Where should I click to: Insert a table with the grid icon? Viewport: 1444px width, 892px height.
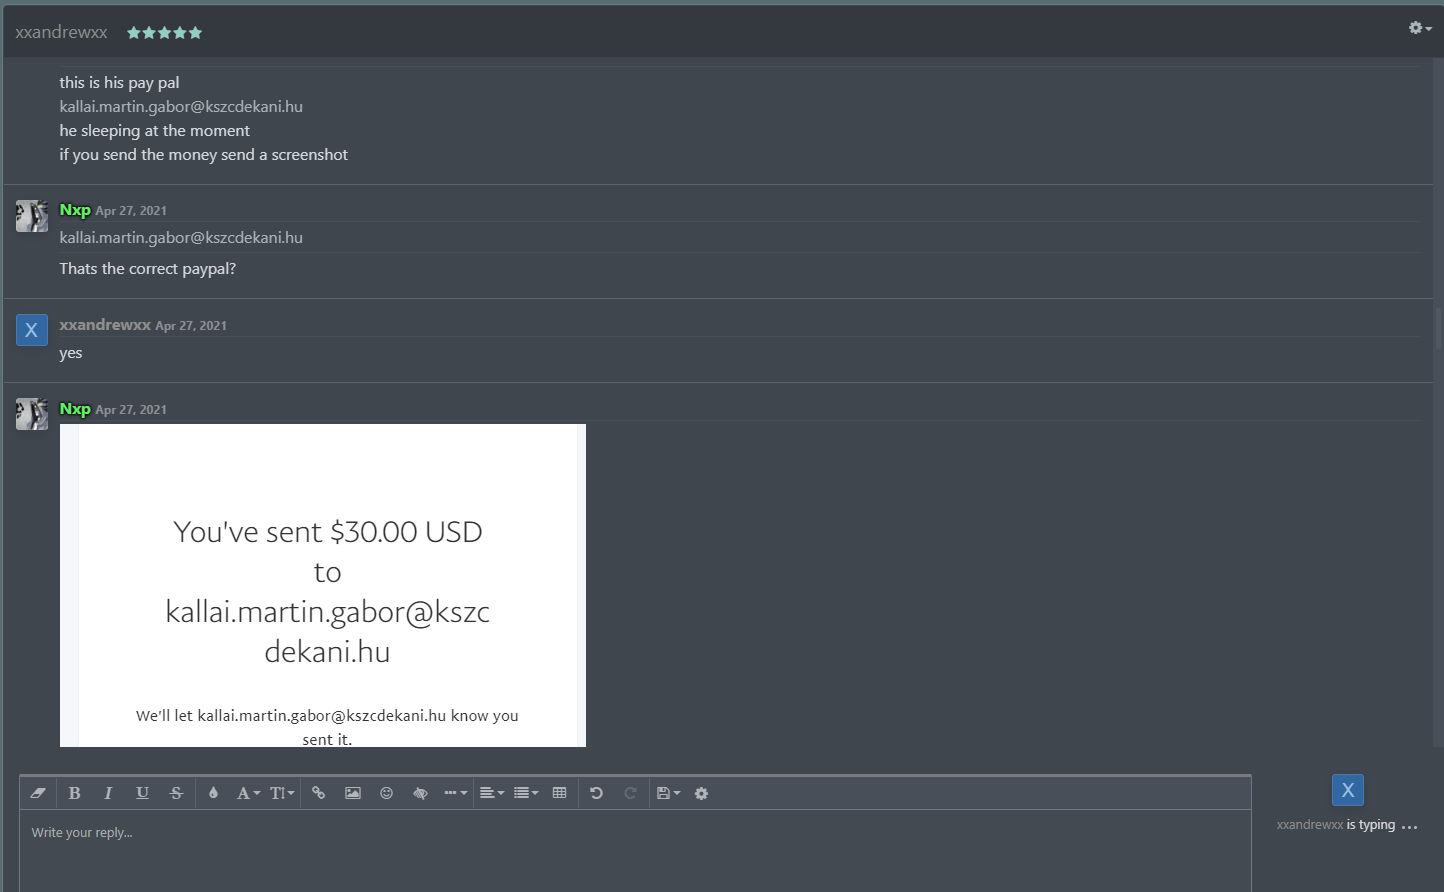pos(560,793)
